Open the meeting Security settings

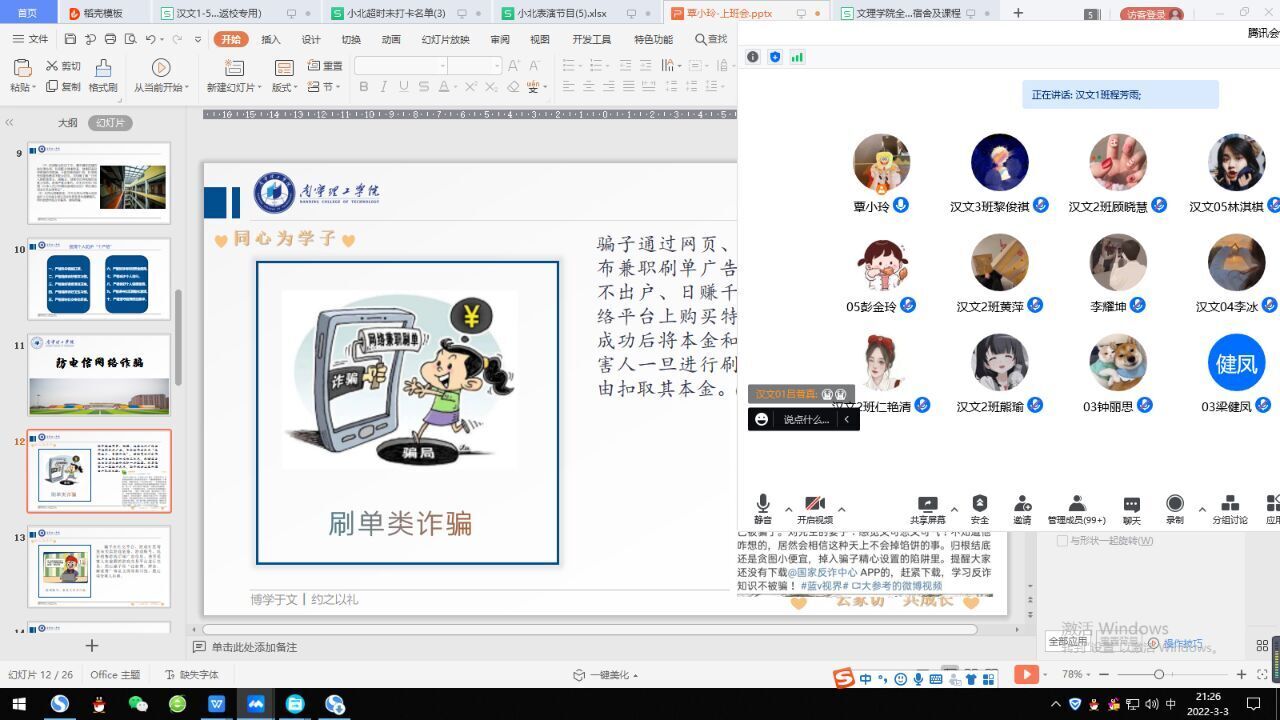[x=979, y=508]
